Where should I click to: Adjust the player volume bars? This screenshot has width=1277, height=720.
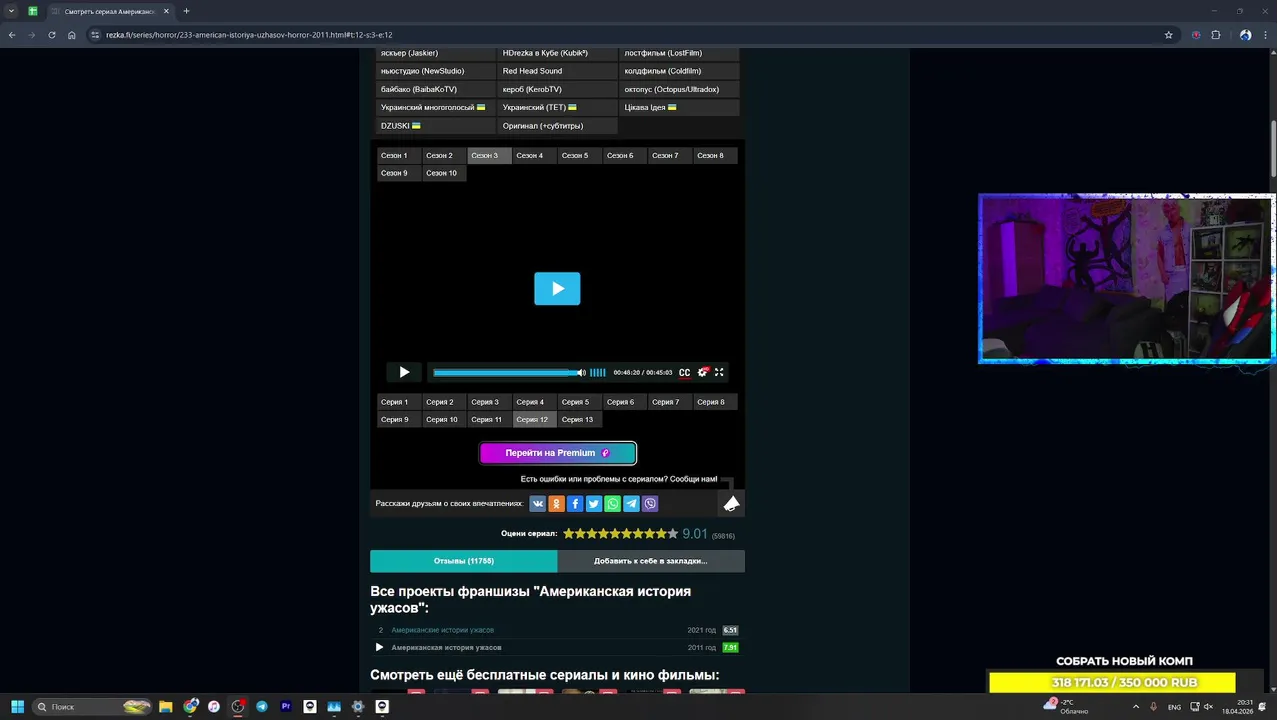point(597,372)
